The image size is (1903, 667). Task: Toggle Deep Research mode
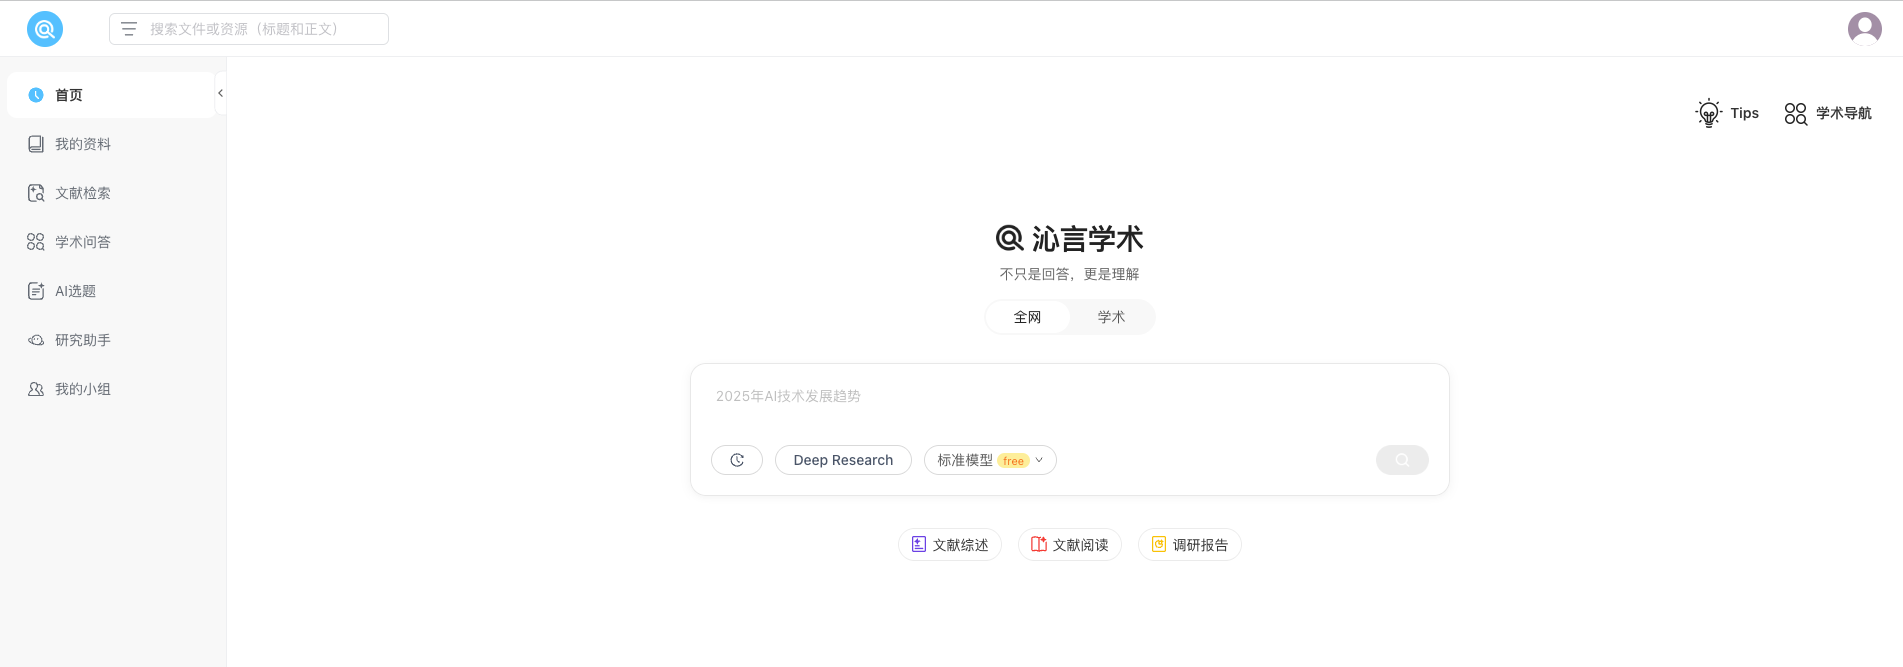click(843, 460)
